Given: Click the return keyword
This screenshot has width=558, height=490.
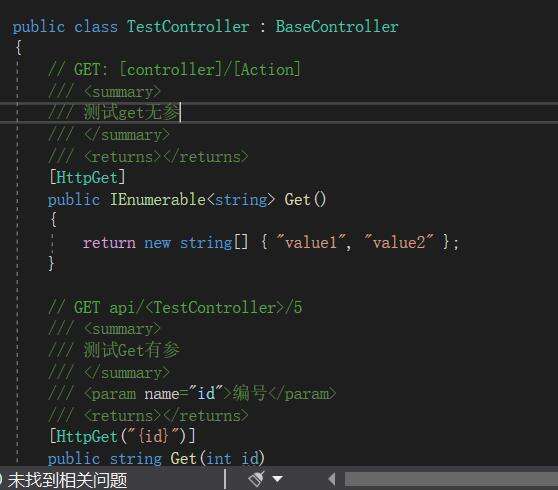Looking at the screenshot, I should pyautogui.click(x=109, y=243).
